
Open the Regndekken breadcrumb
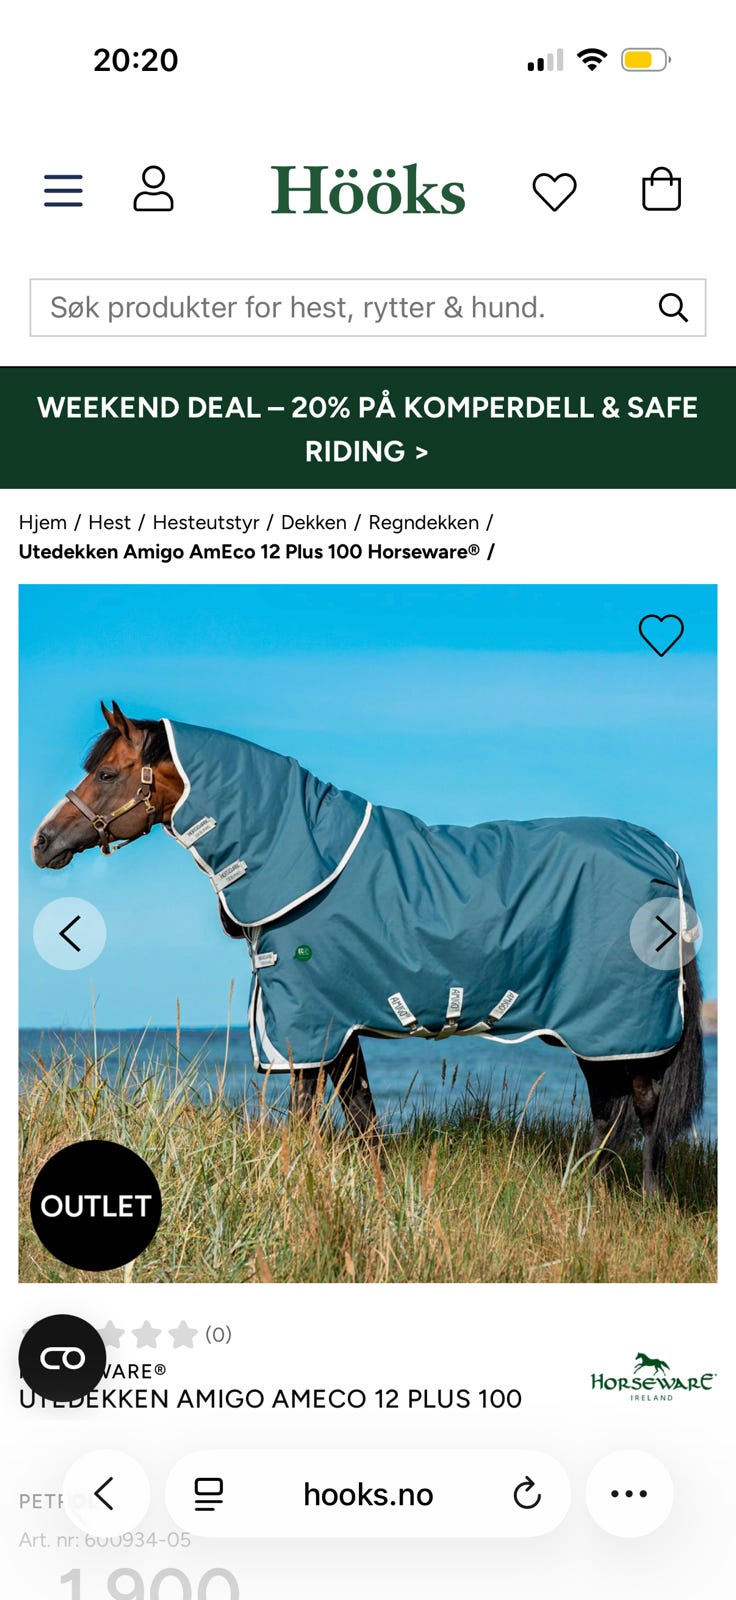coord(424,522)
